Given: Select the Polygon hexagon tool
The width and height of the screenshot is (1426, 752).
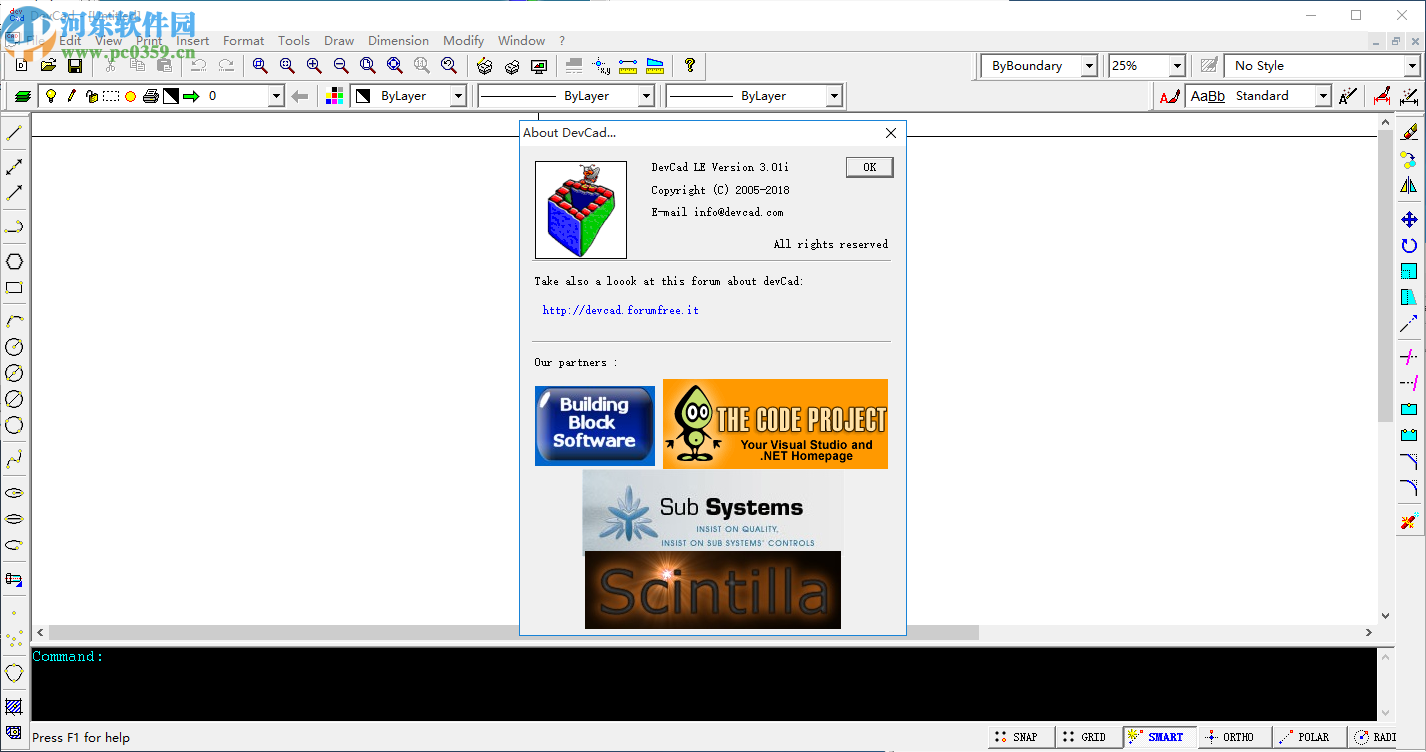Looking at the screenshot, I should (x=14, y=262).
